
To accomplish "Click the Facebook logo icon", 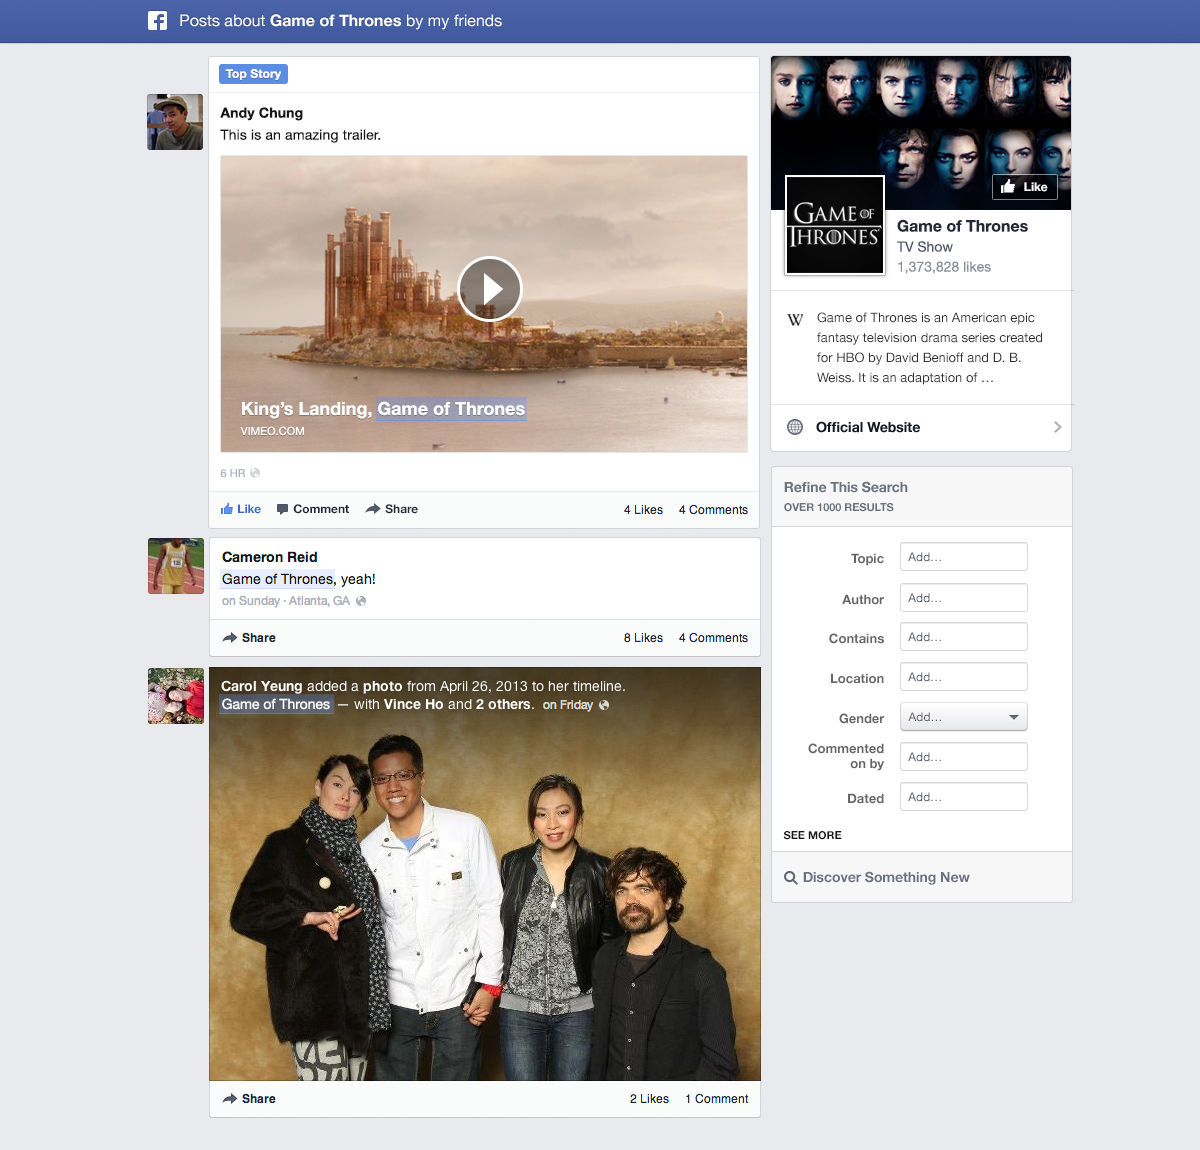I will click(157, 21).
